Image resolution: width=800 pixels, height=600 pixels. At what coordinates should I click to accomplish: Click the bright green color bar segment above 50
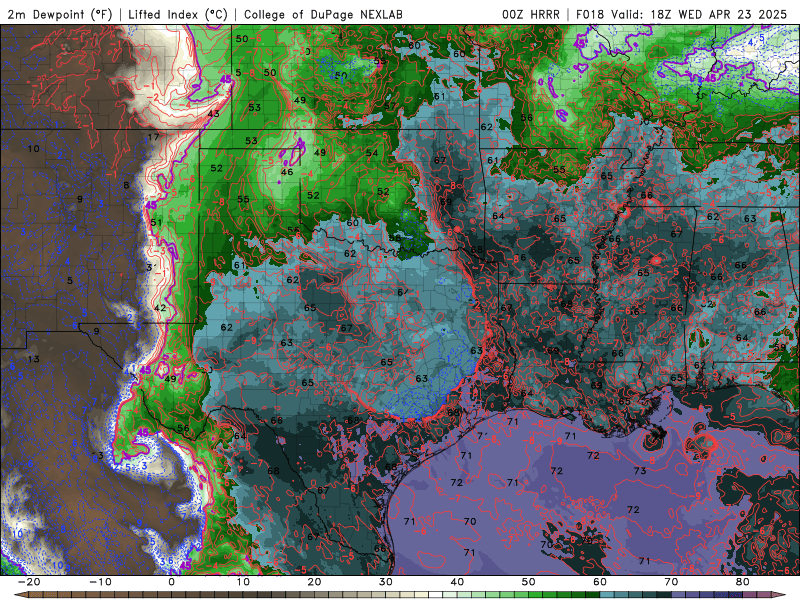tap(536, 595)
